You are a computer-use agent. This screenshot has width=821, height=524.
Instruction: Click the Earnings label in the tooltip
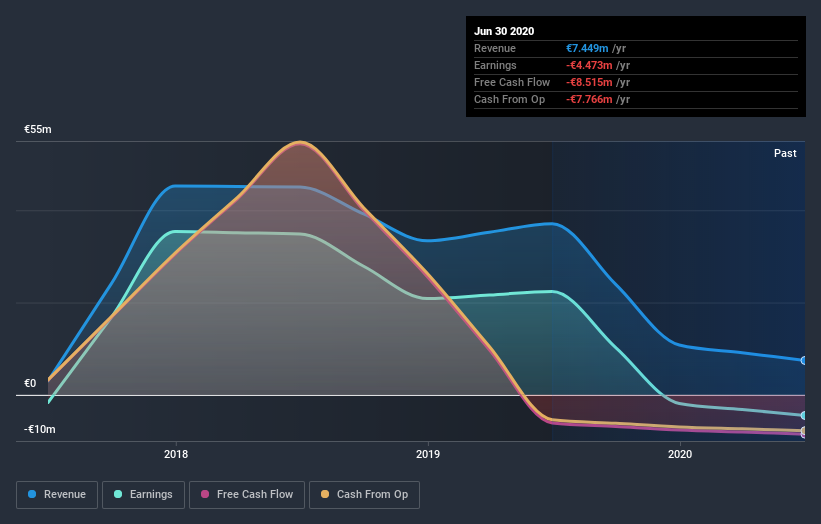pyautogui.click(x=495, y=65)
